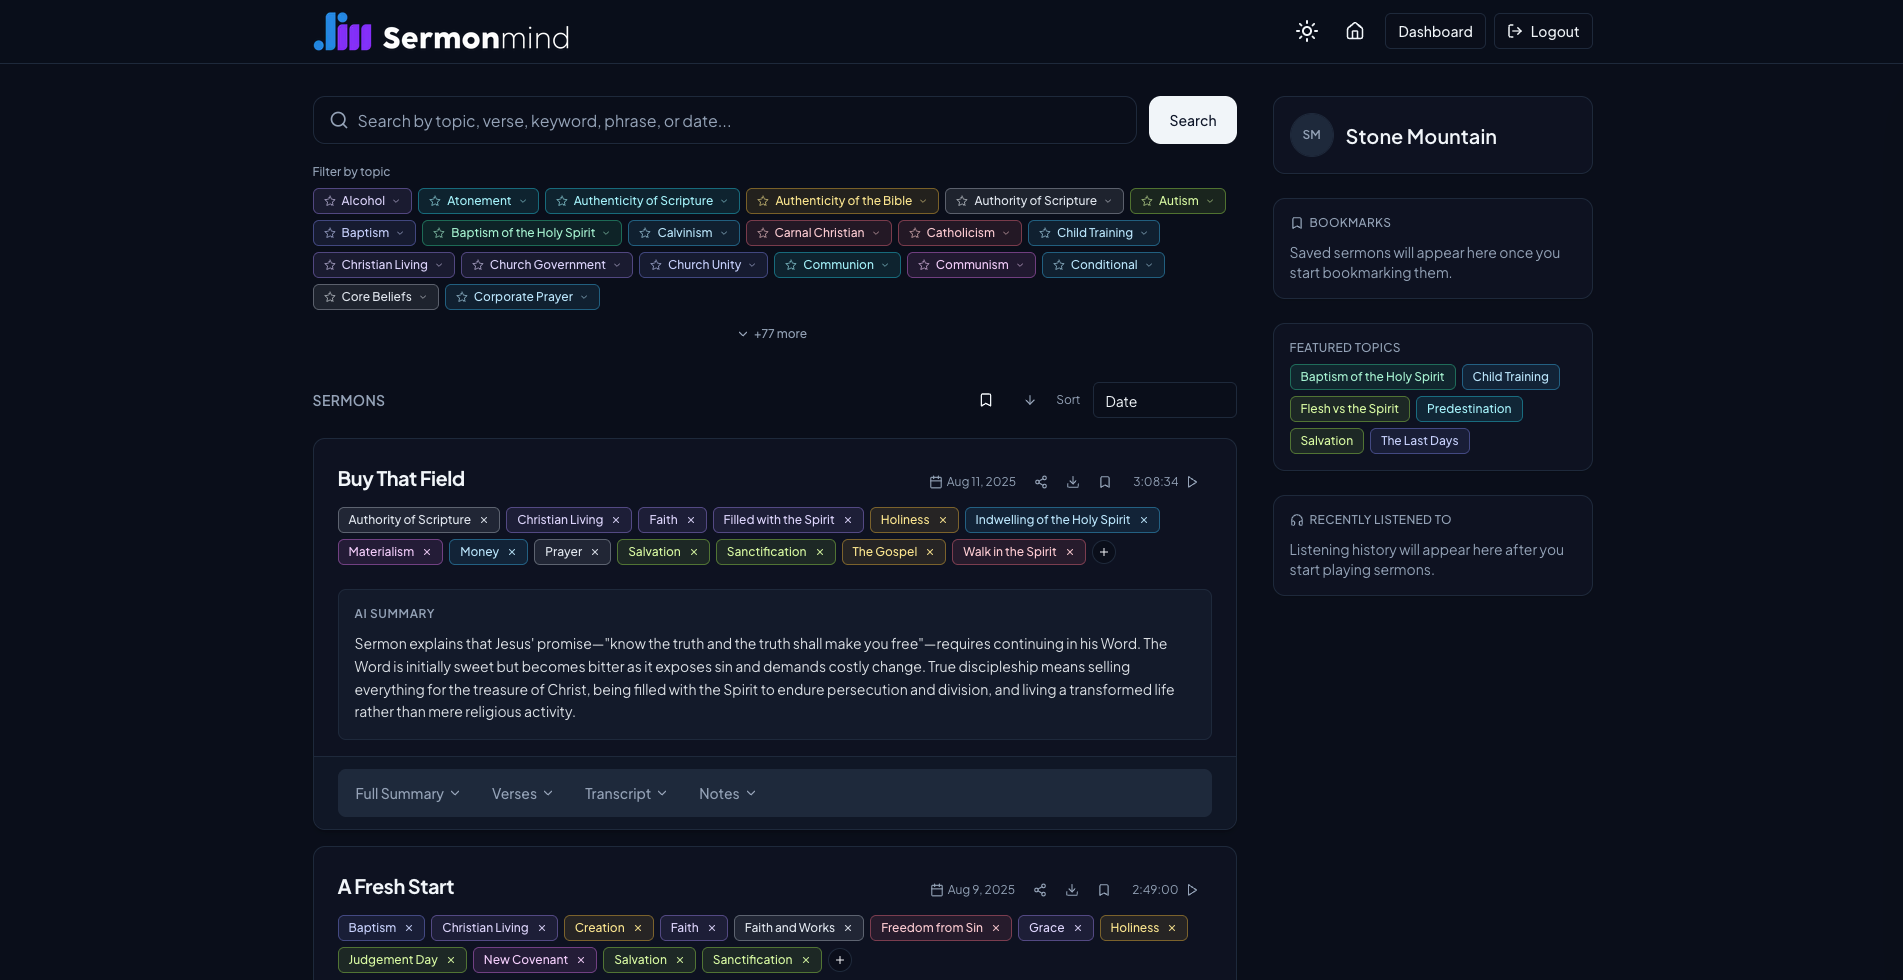
Task: Star the Calvinism topic filter
Action: click(645, 233)
